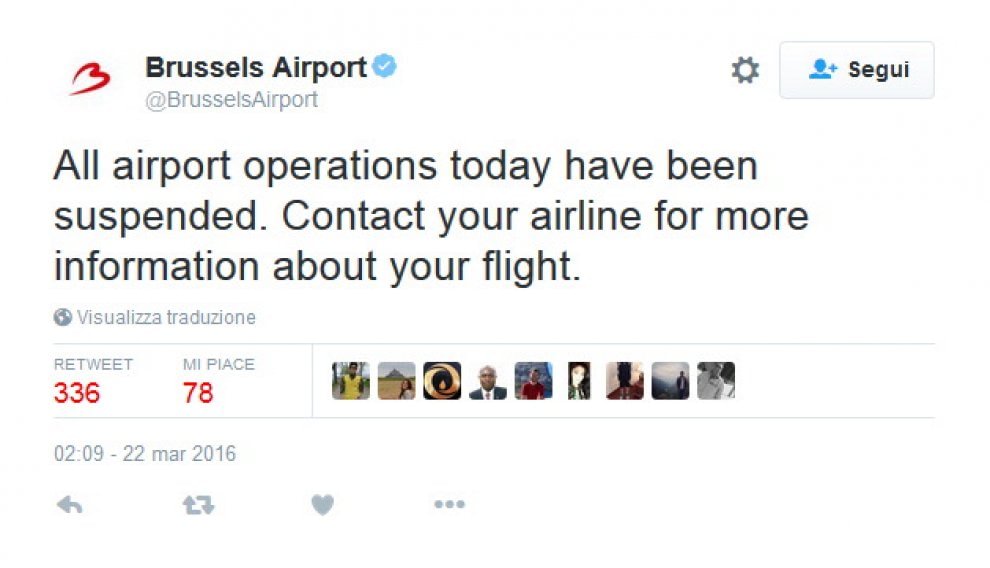Click the Brussels Airport logo avatar
The height and width of the screenshot is (568, 990).
(90, 79)
